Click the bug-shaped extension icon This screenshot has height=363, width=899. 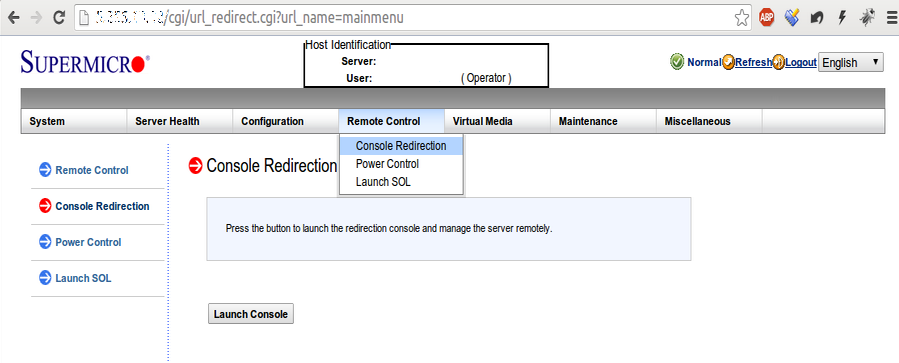(867, 18)
